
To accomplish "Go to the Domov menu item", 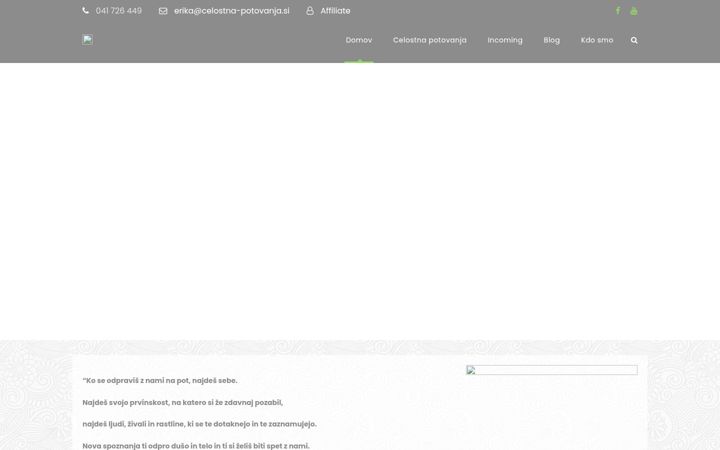I will pos(359,40).
